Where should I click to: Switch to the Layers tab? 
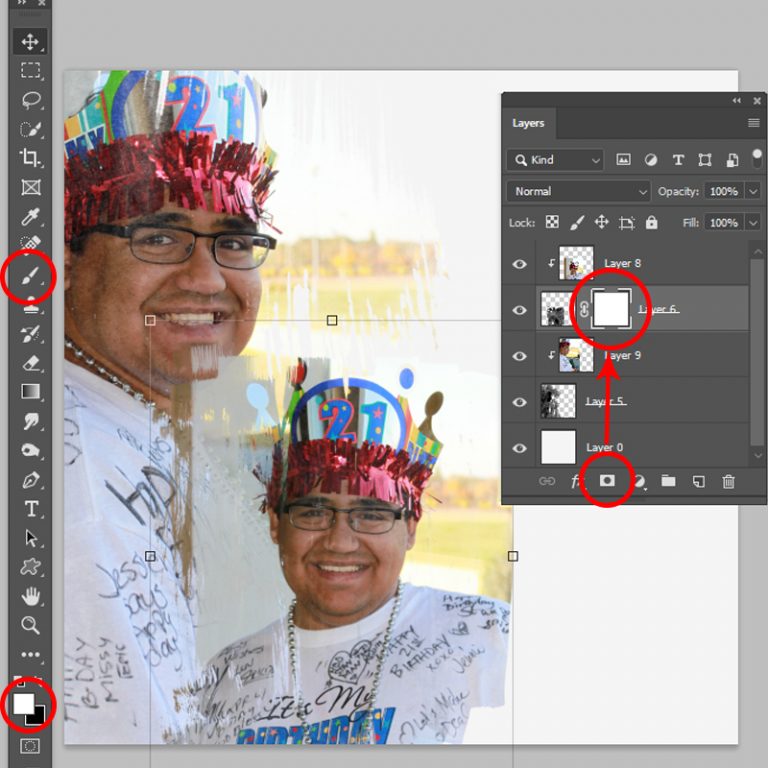[528, 124]
